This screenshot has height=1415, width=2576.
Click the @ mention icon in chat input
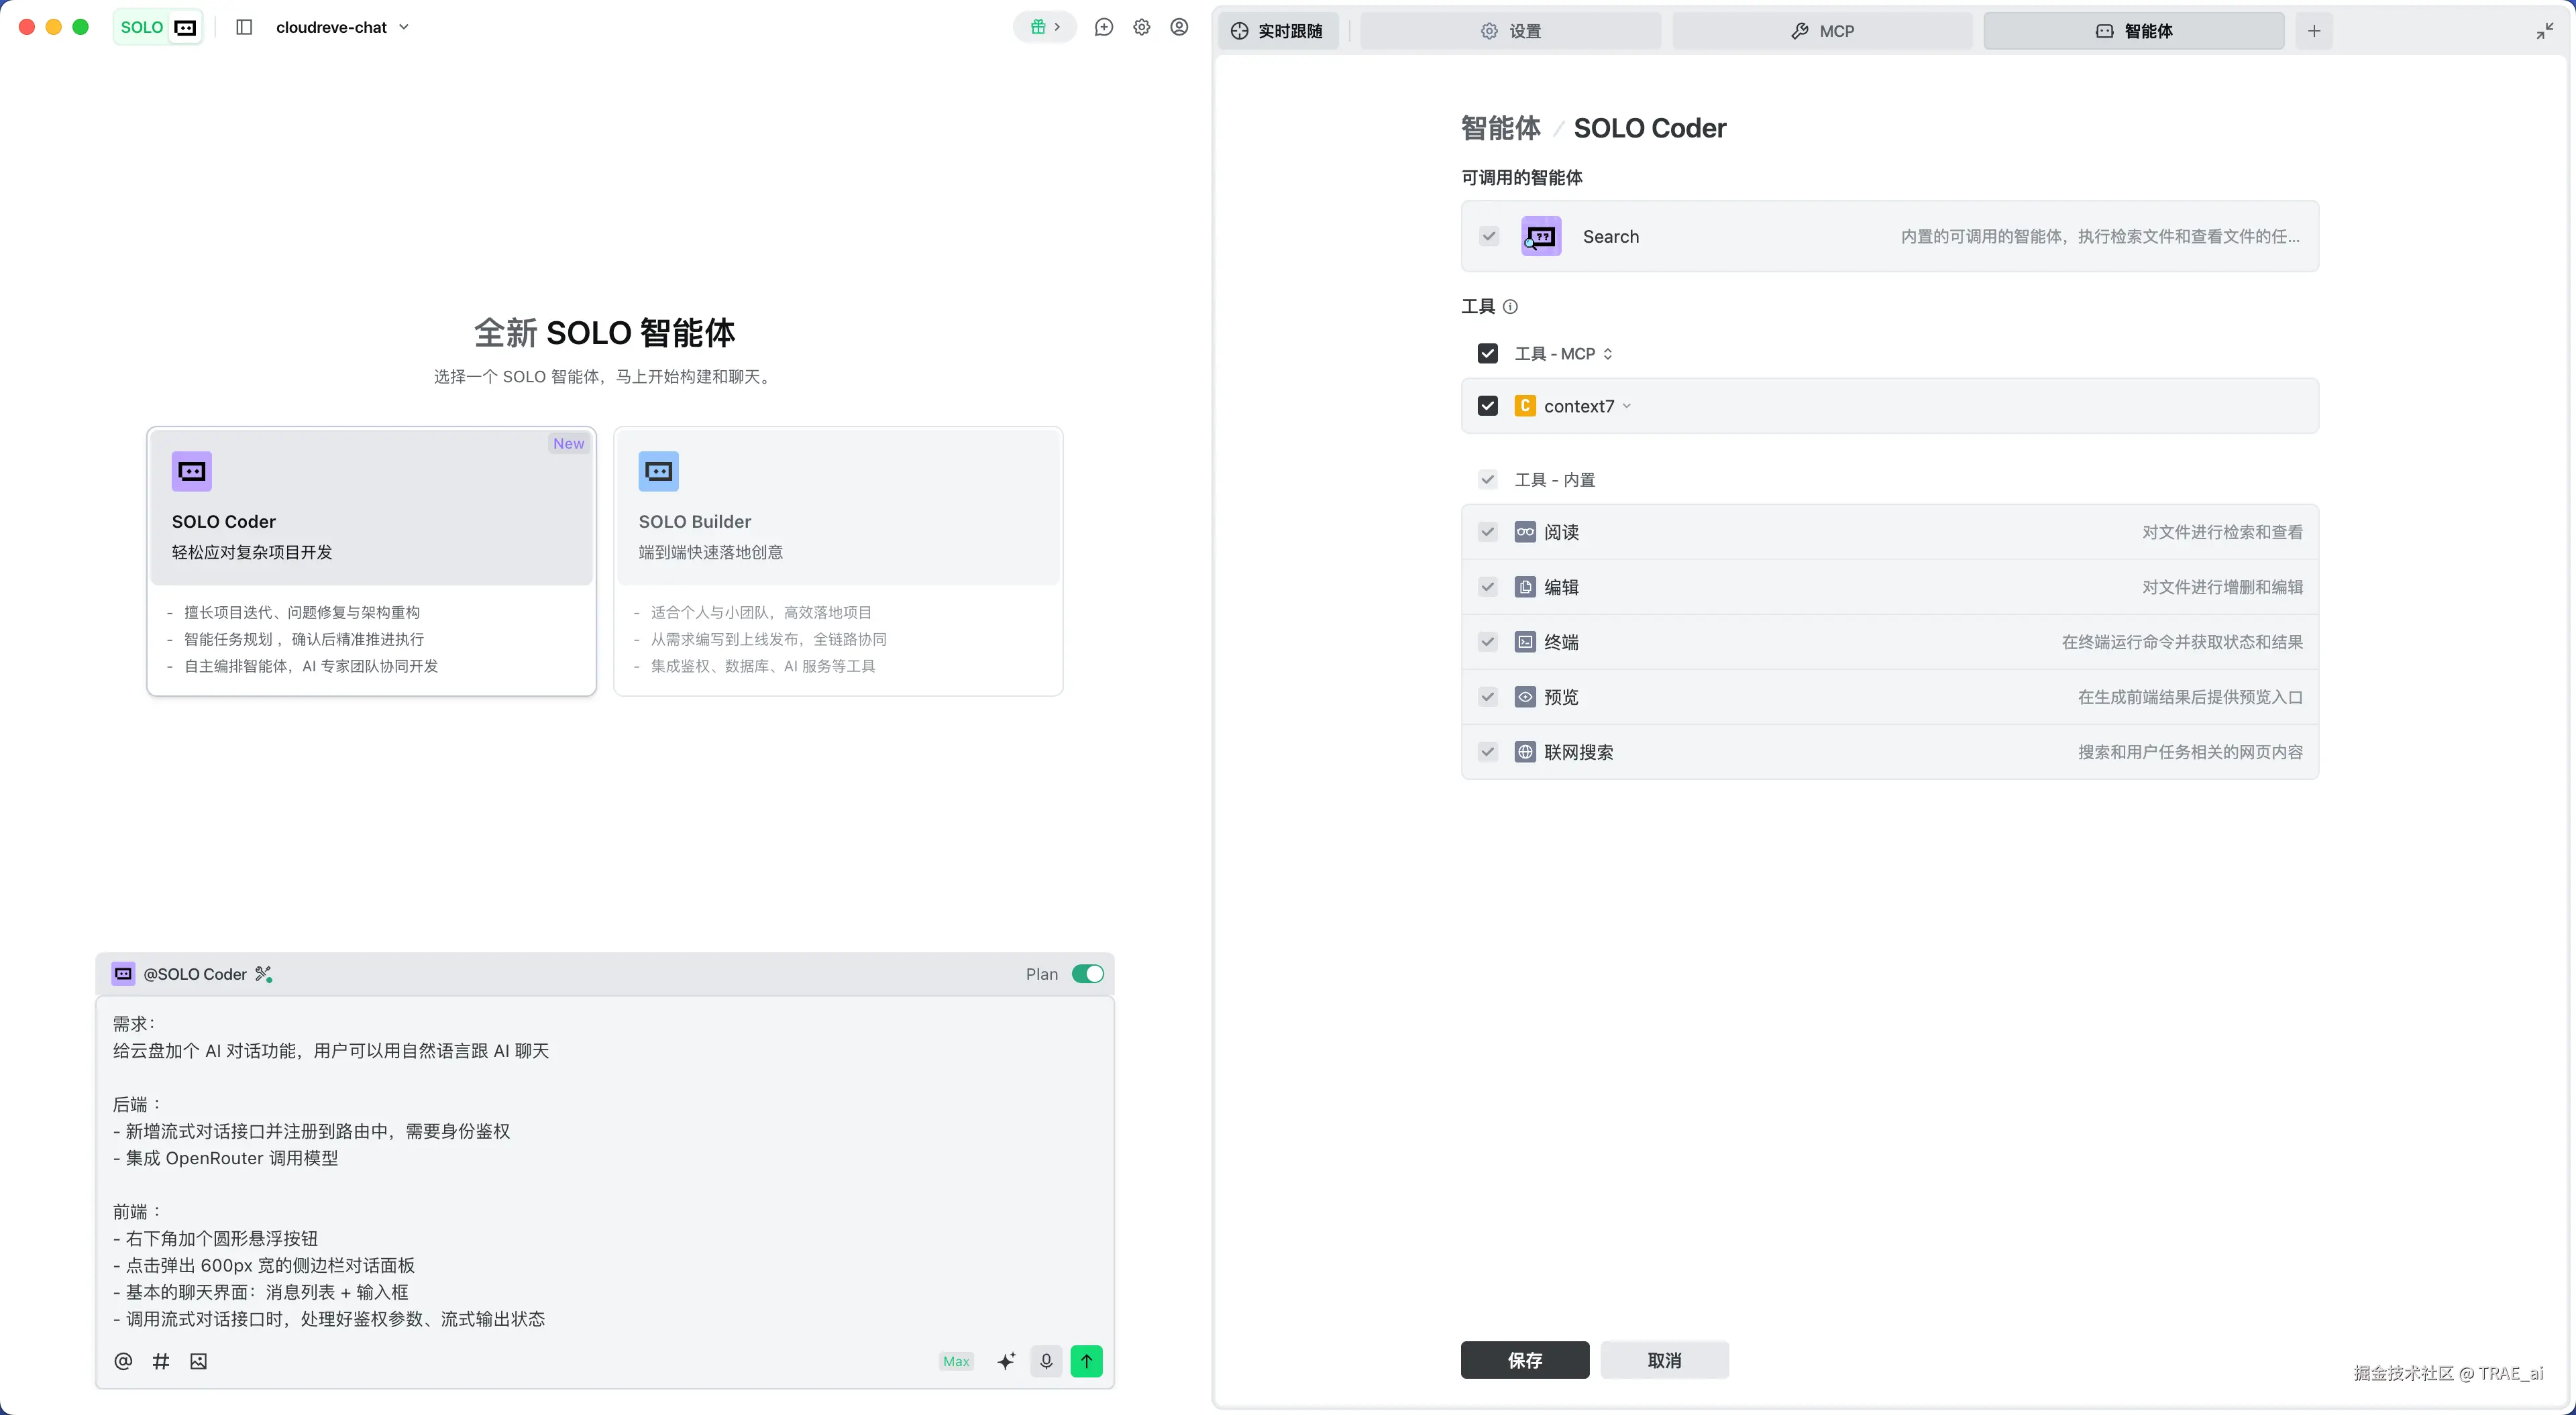pos(123,1361)
